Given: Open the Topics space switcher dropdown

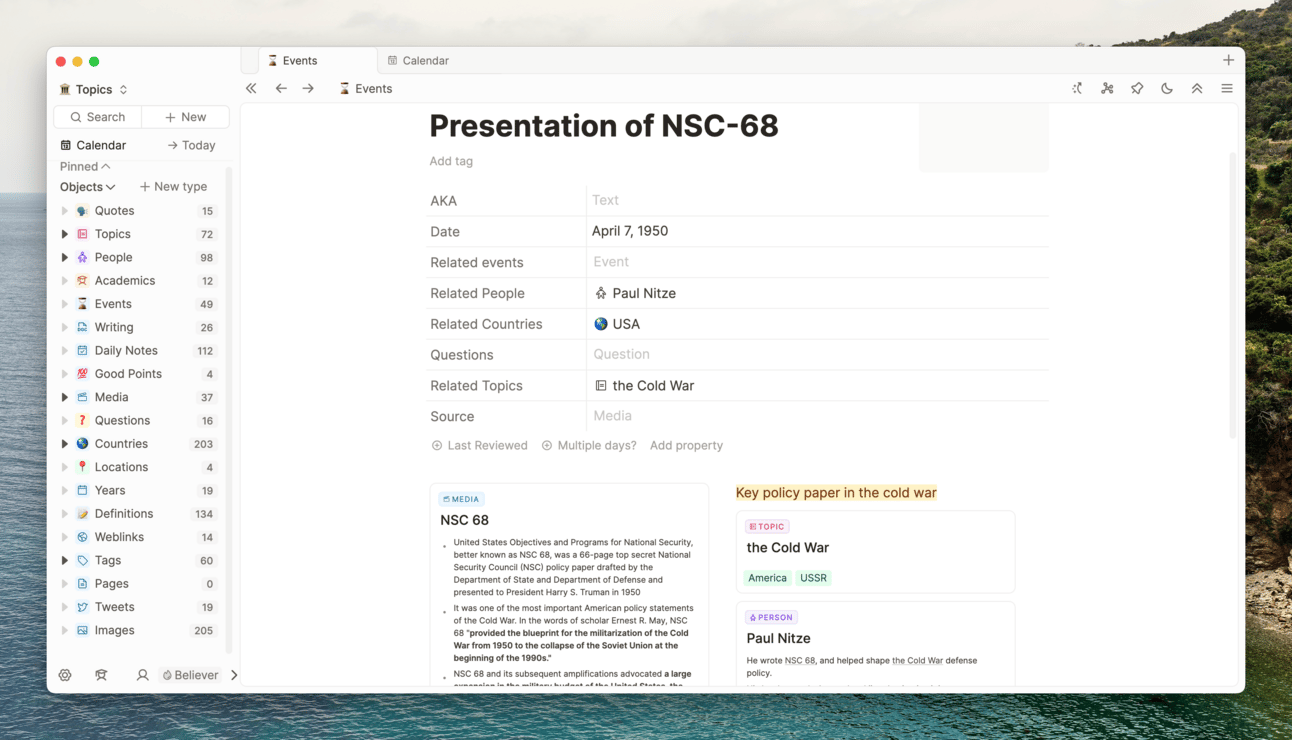Looking at the screenshot, I should 94,89.
